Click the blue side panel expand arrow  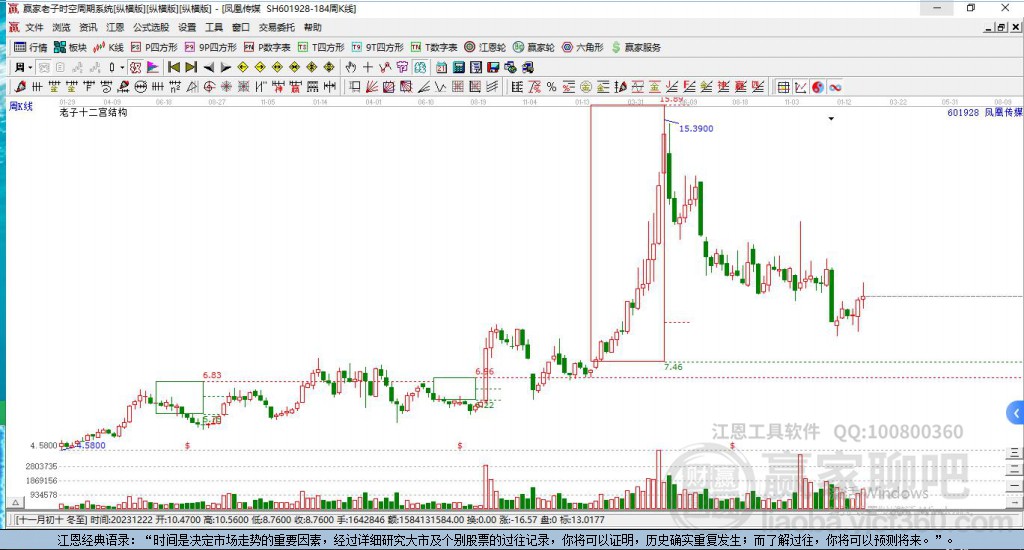point(1016,413)
